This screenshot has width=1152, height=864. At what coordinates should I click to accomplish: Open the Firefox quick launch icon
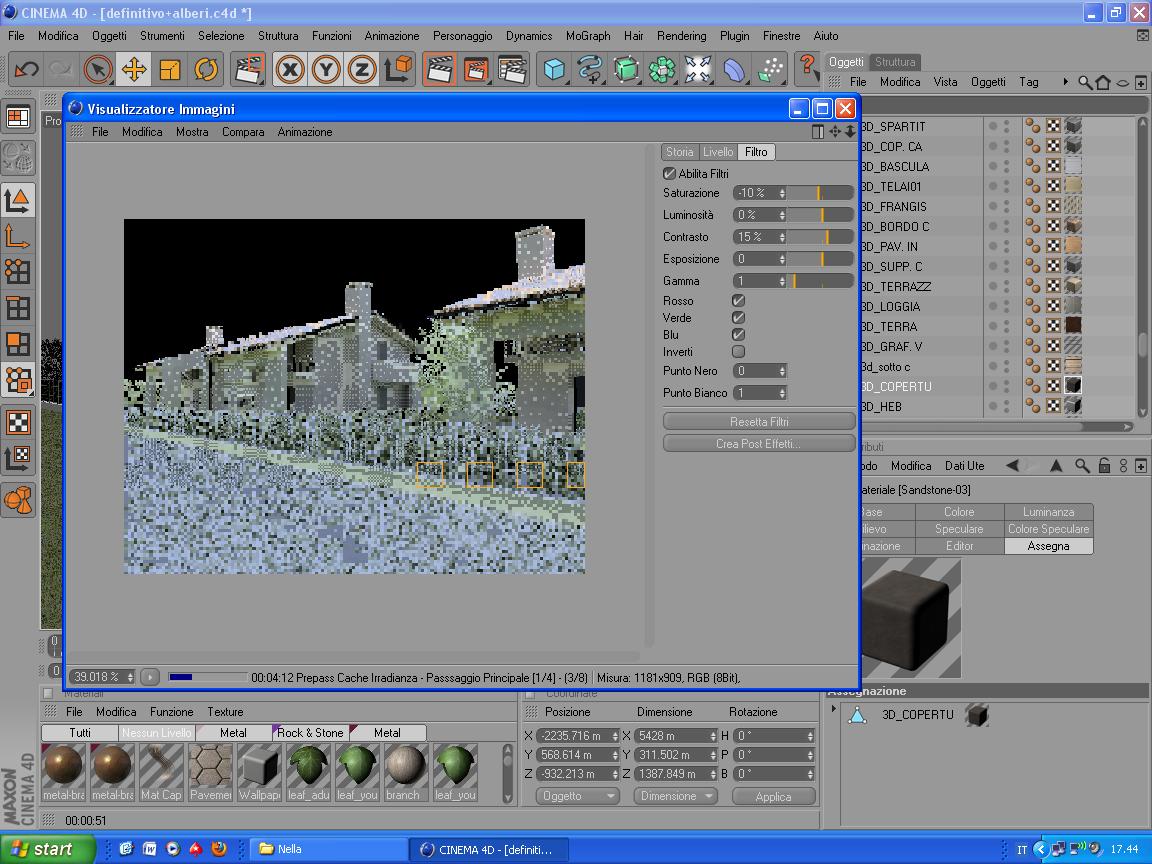pyautogui.click(x=218, y=849)
